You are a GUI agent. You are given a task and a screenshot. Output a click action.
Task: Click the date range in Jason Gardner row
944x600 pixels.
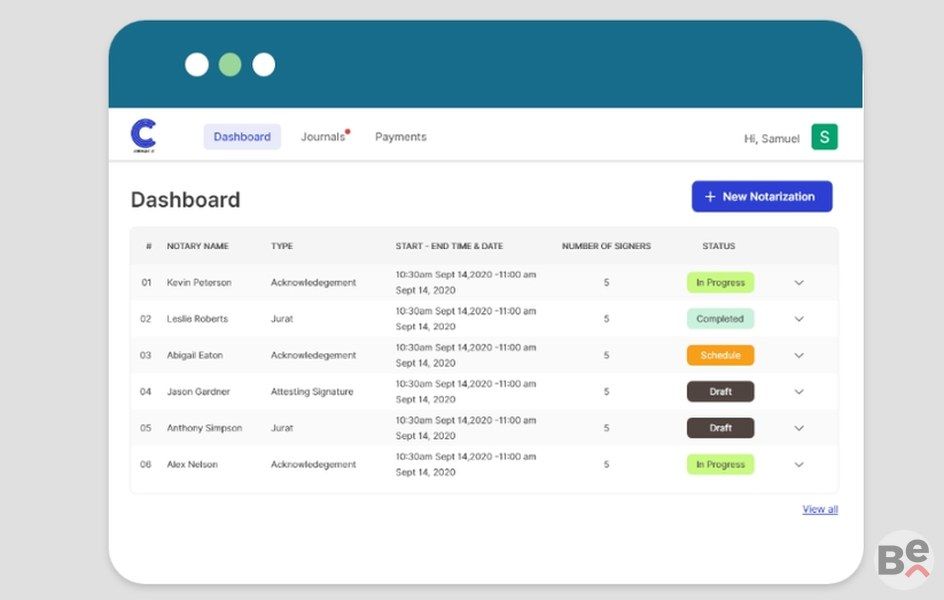tap(465, 392)
